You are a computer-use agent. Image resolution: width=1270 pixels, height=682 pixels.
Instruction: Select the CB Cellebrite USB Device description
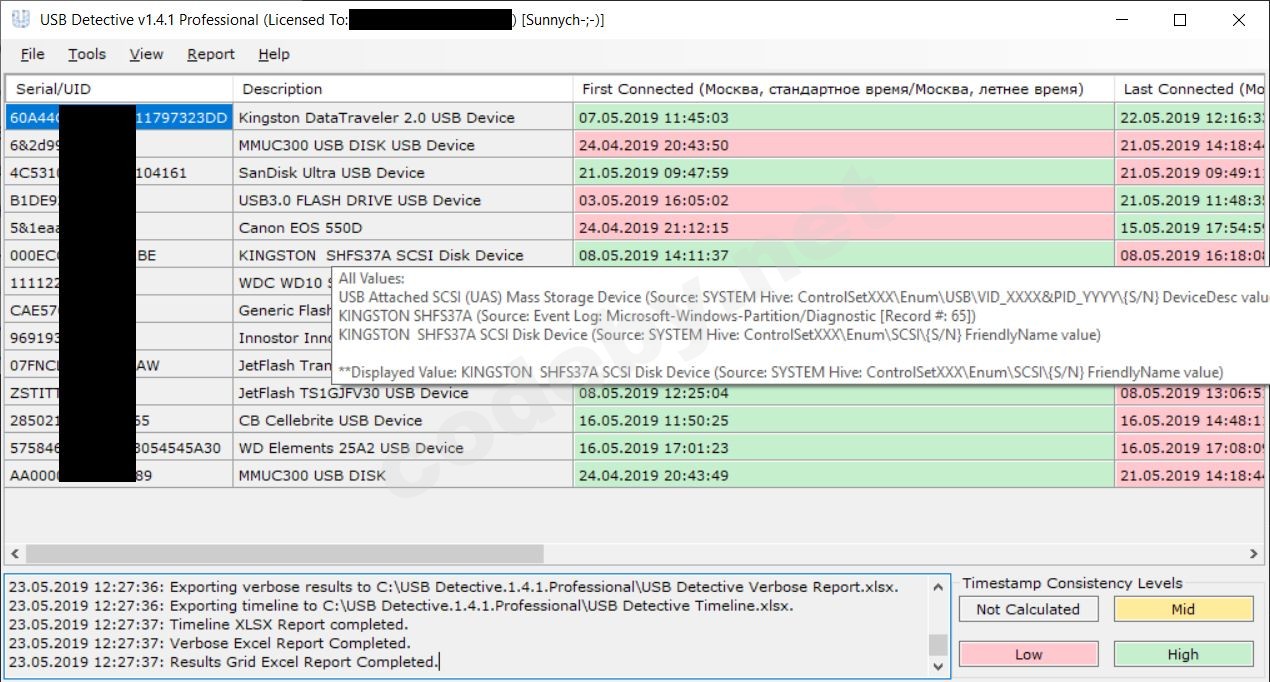point(403,420)
